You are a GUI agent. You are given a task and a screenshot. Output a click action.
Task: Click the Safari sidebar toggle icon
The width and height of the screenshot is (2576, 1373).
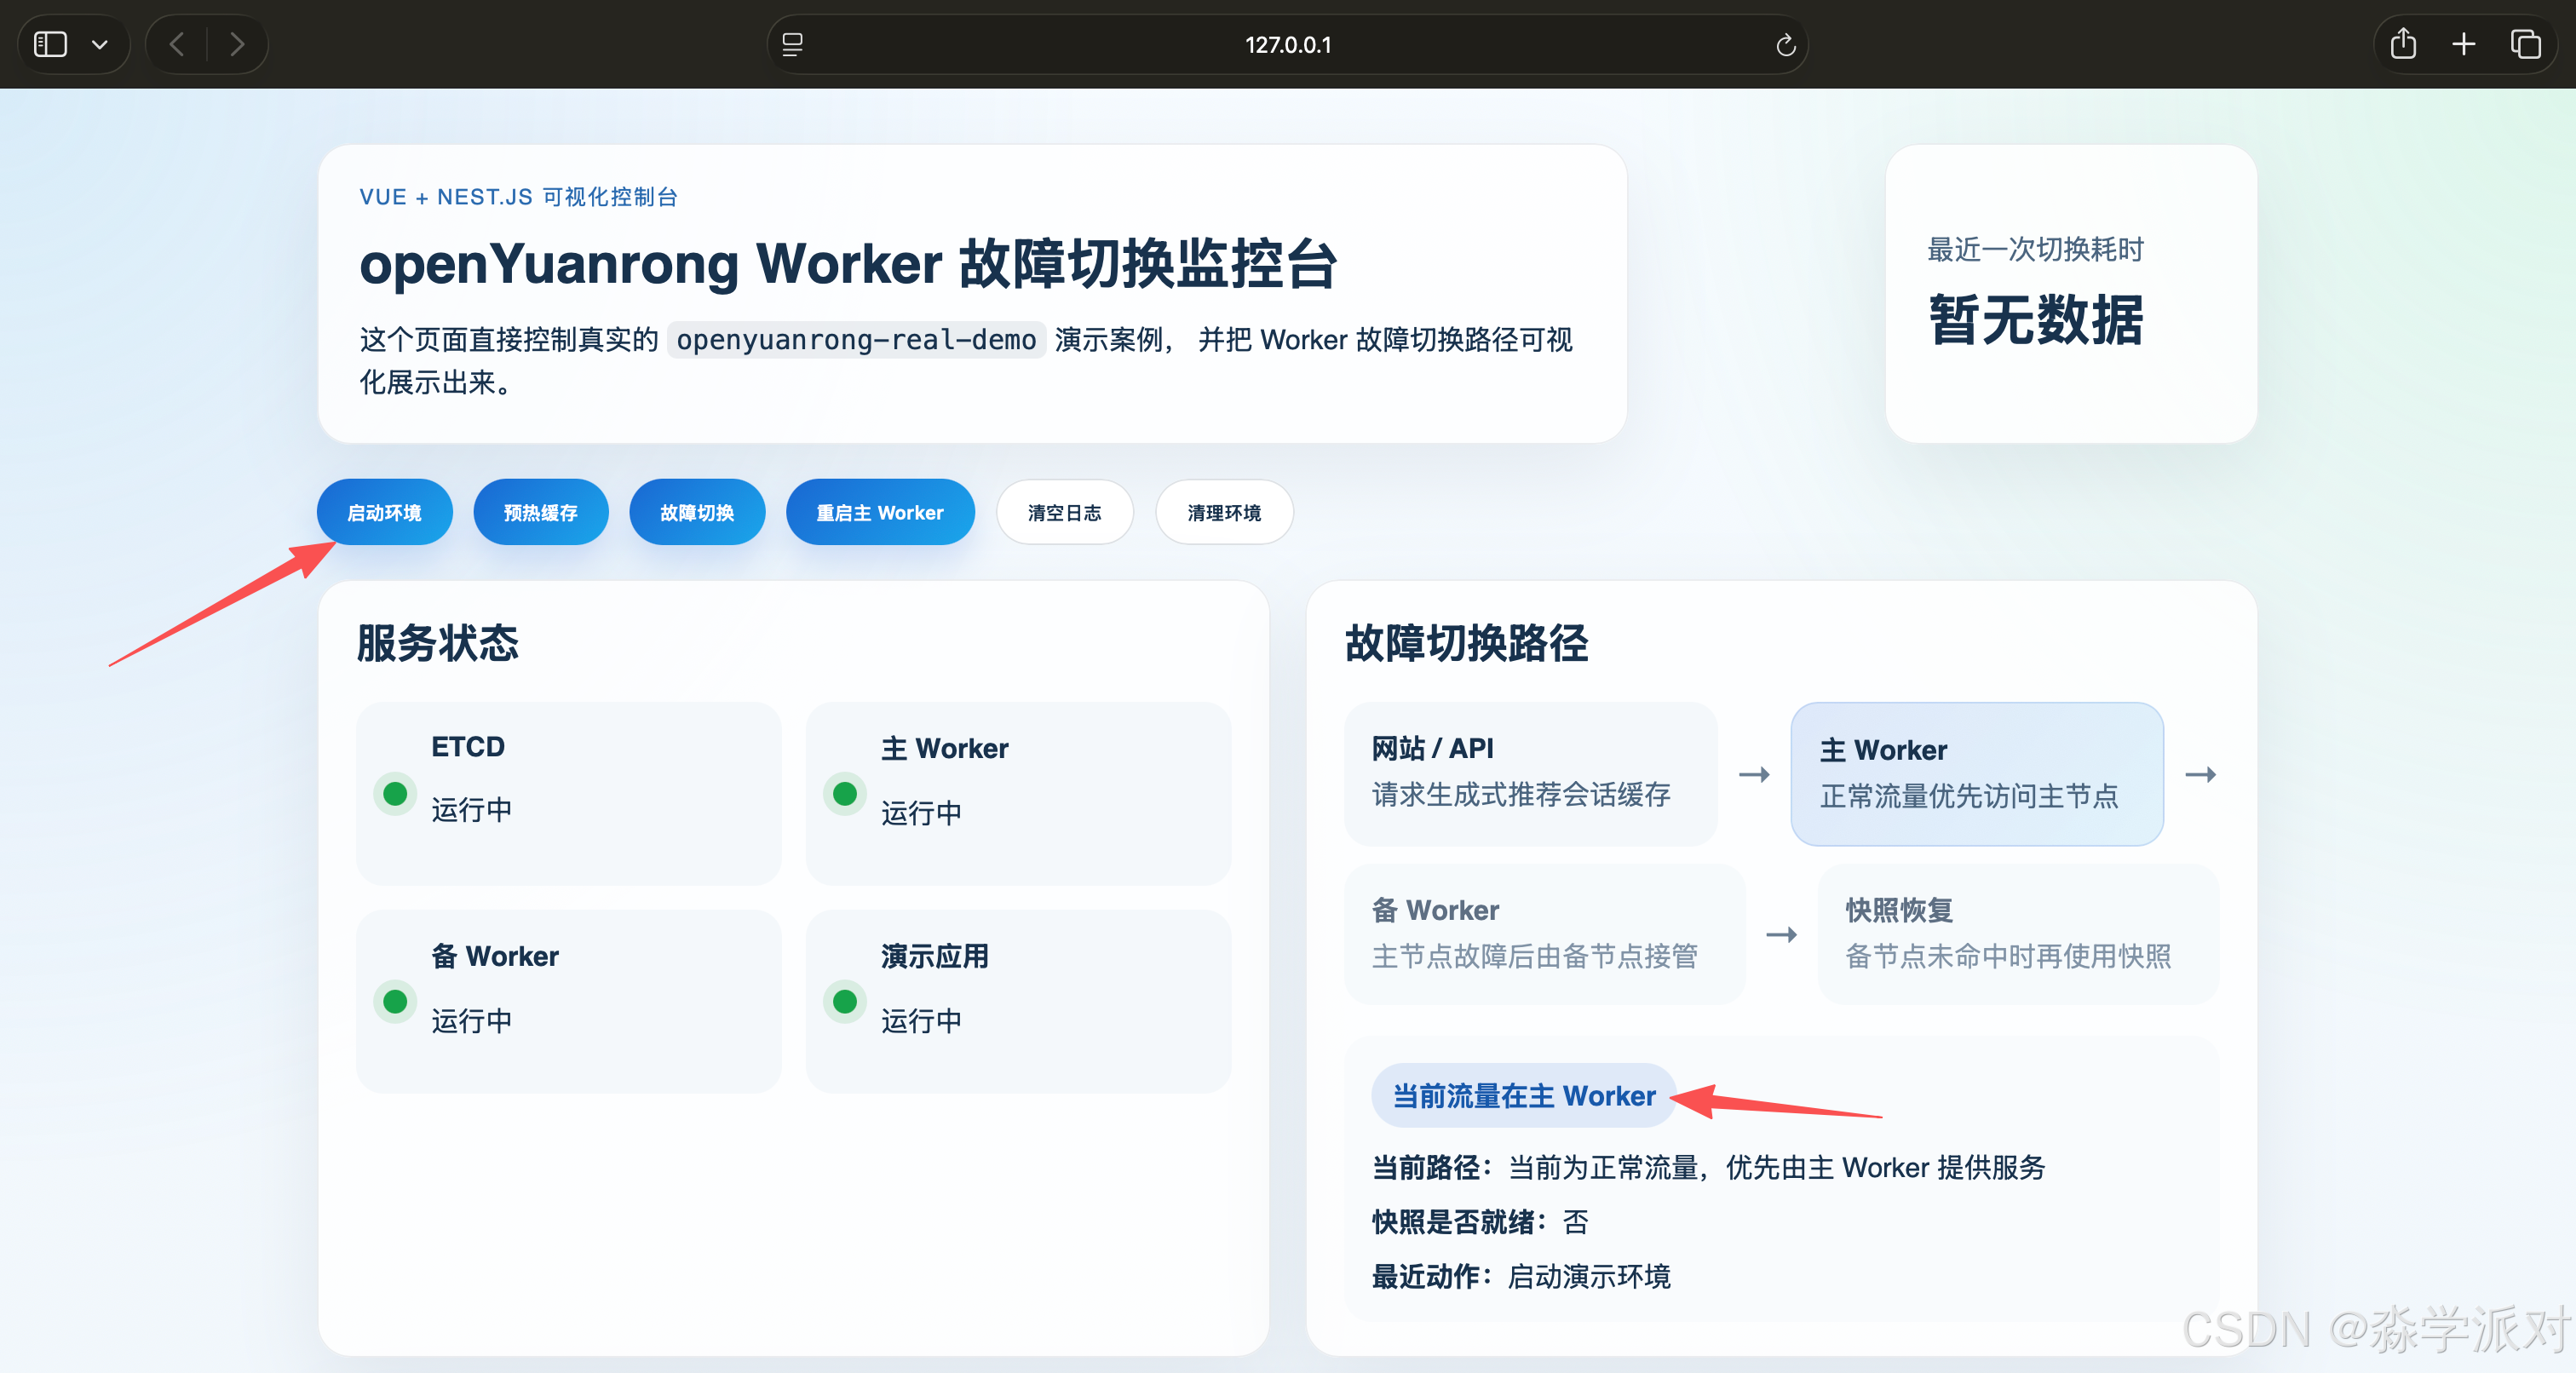tap(50, 44)
